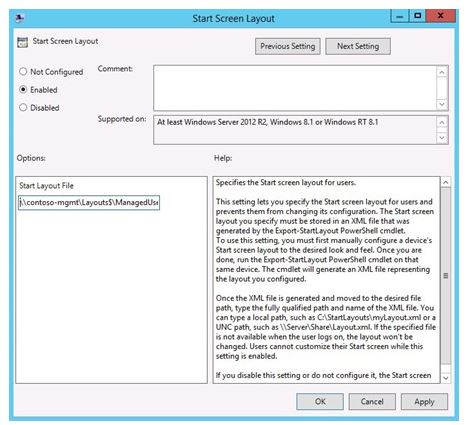
Task: Go to Previous Setting
Action: [x=288, y=46]
